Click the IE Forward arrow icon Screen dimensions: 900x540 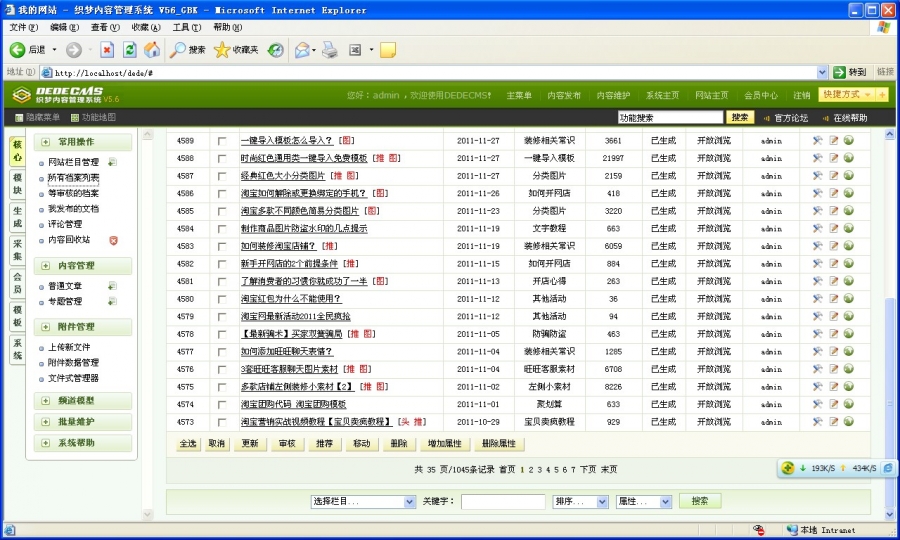(x=73, y=50)
